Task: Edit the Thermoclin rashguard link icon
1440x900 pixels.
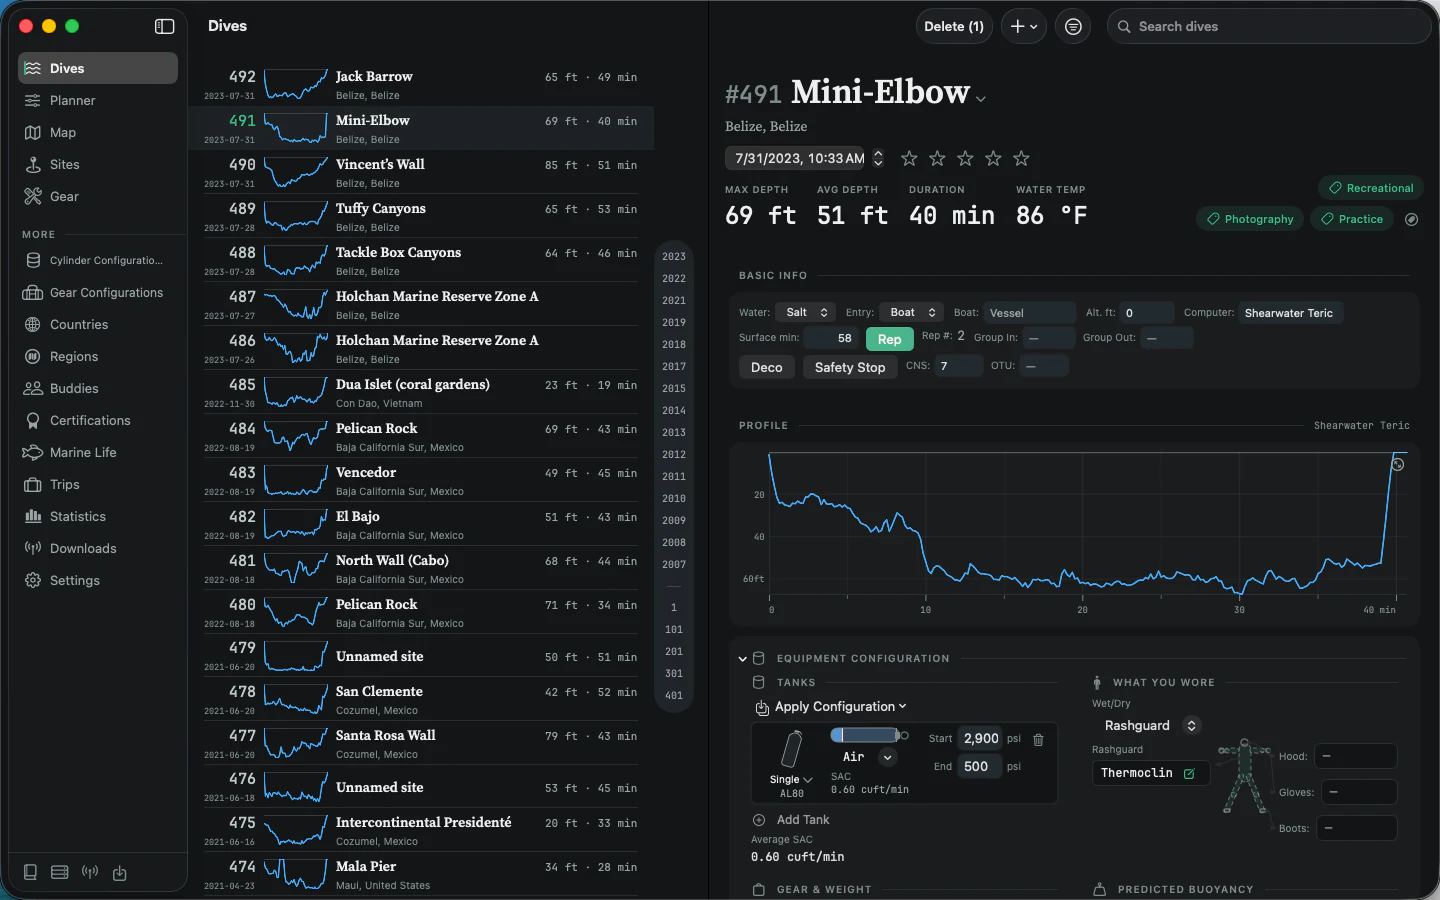Action: [x=1189, y=773]
